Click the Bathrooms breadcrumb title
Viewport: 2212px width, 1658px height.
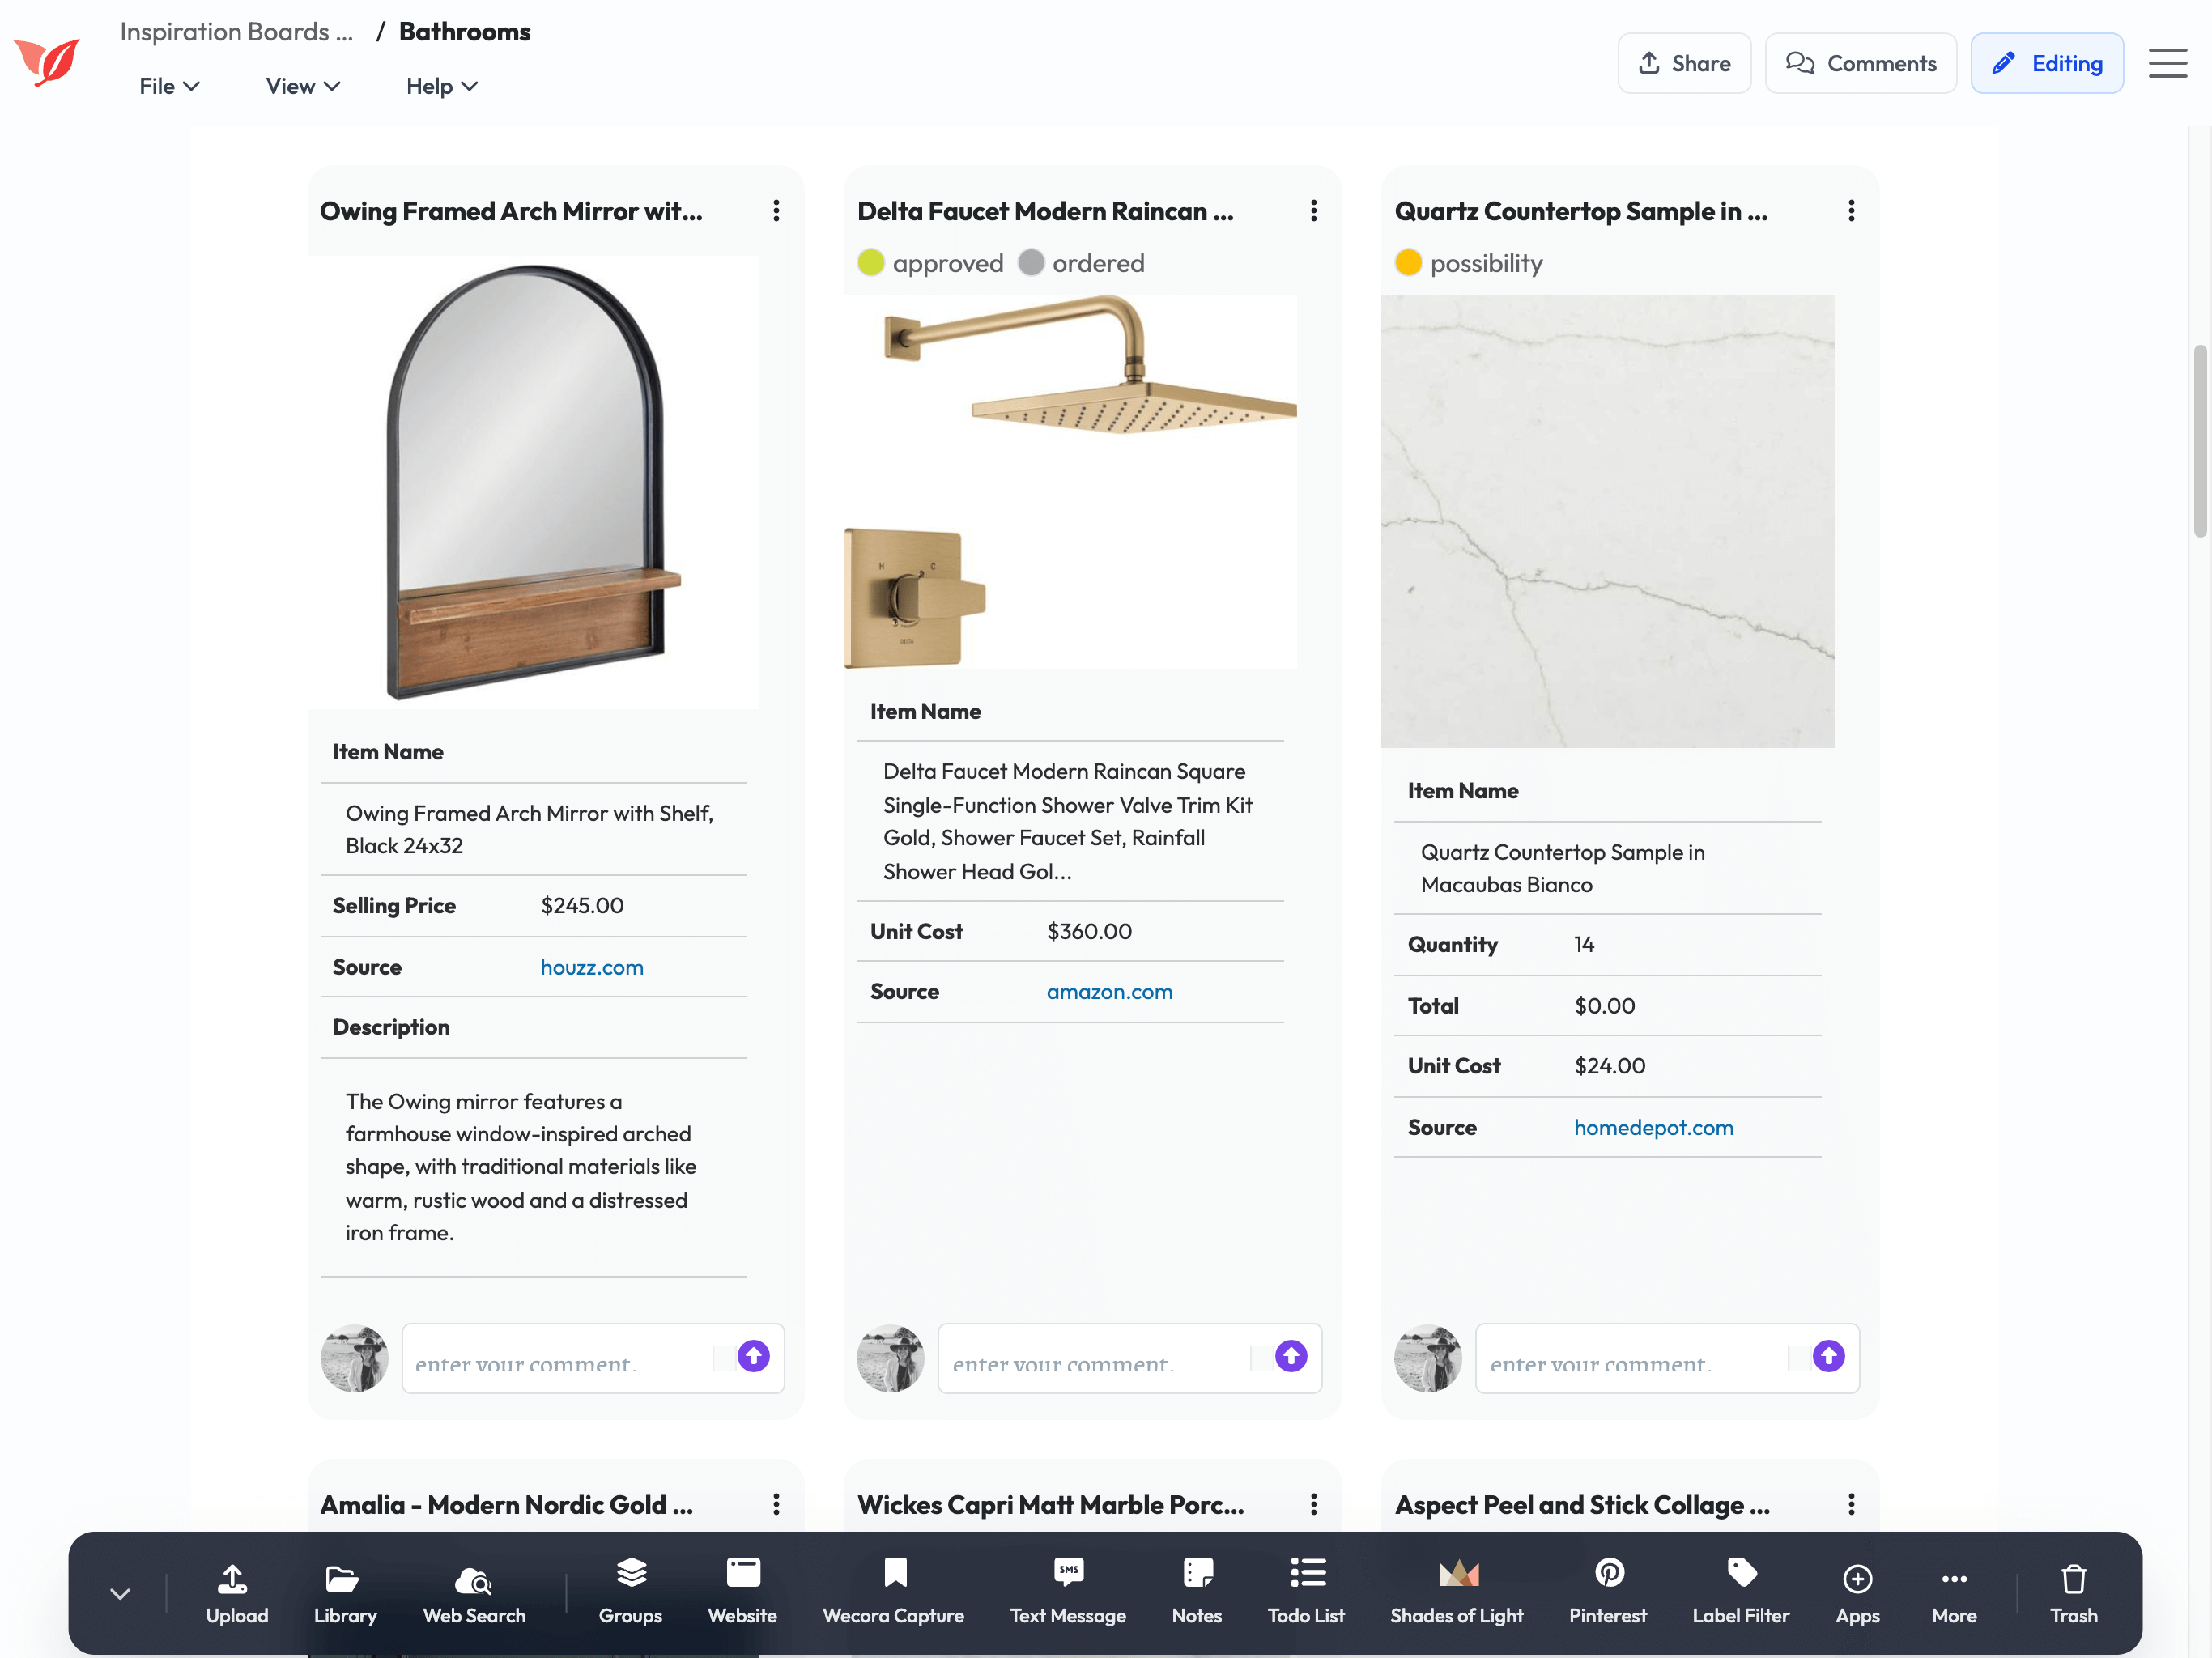(465, 32)
